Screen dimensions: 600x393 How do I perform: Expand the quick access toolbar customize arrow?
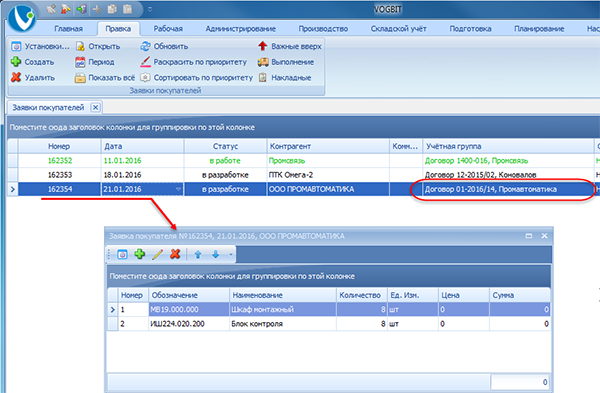point(150,10)
